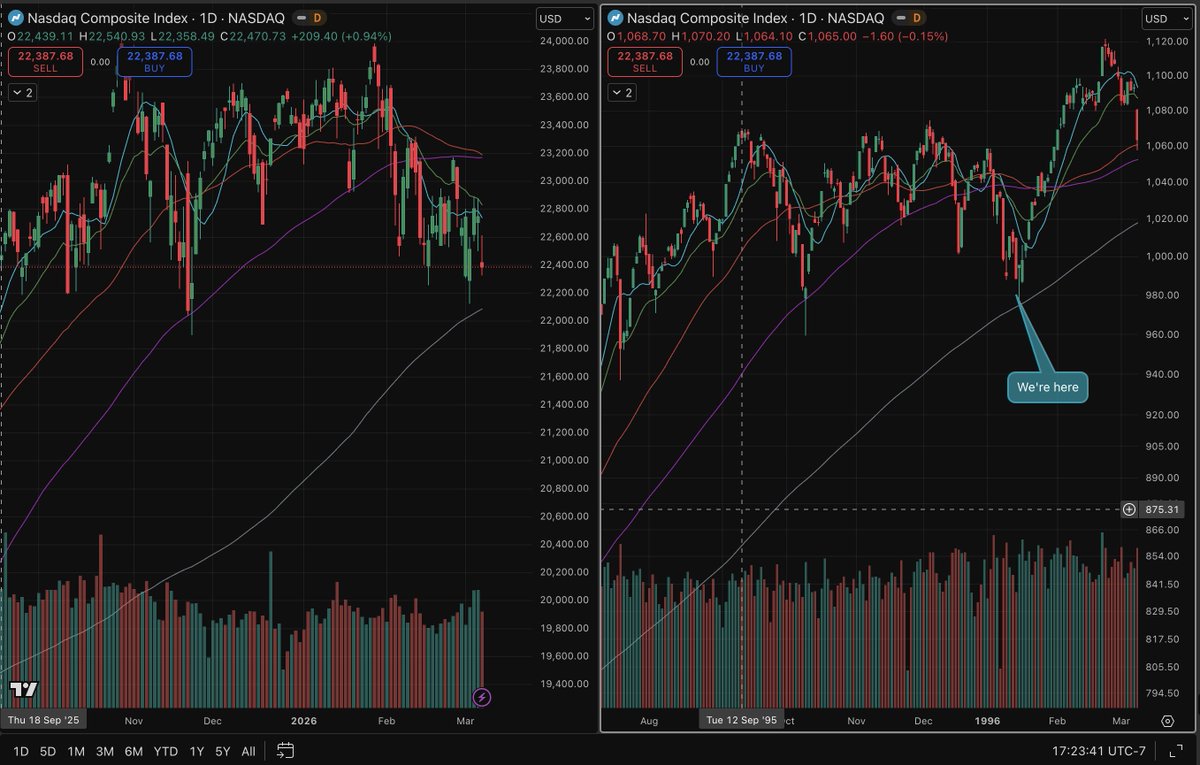Click the plus icon beside 875.31 price label
This screenshot has width=1200, height=765.
point(1129,509)
